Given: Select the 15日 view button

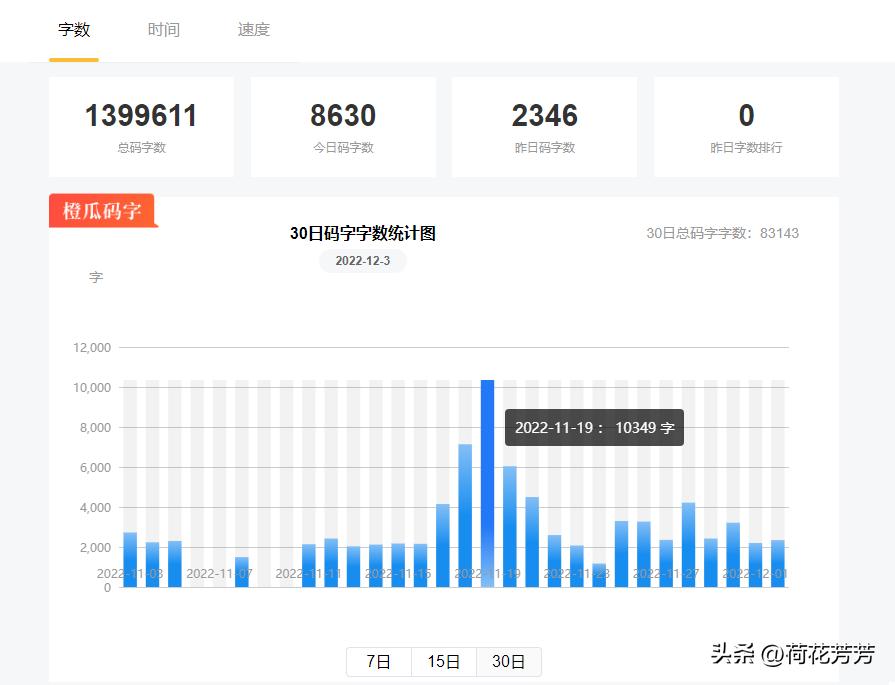Looking at the screenshot, I should tap(443, 661).
